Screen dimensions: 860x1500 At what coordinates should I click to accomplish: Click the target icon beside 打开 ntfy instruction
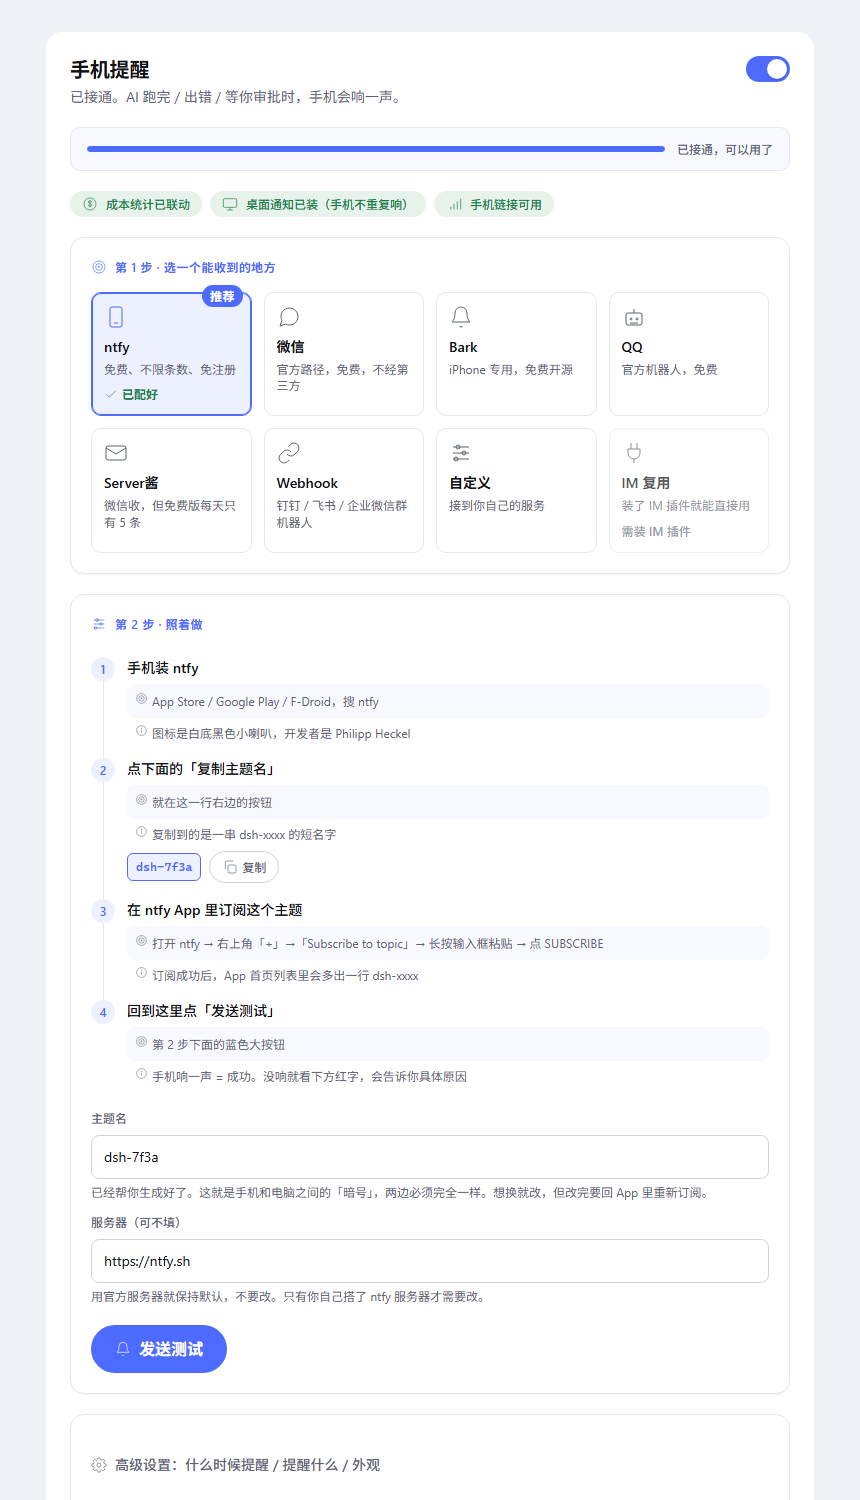[141, 942]
